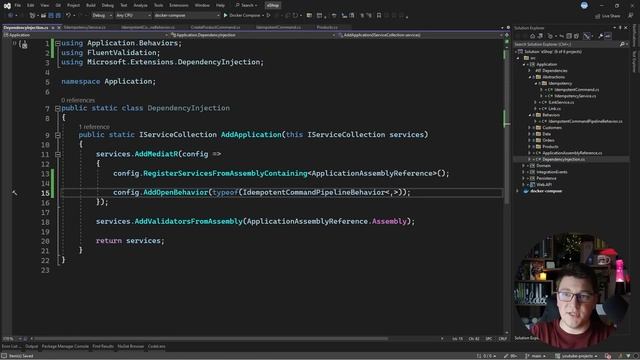Select ApplicationAssemblyReference.cs file

pos(572,153)
